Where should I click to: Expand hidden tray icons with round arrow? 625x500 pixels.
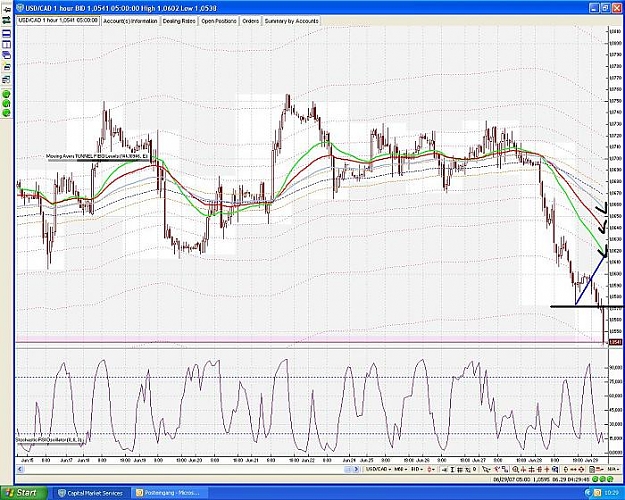589,493
